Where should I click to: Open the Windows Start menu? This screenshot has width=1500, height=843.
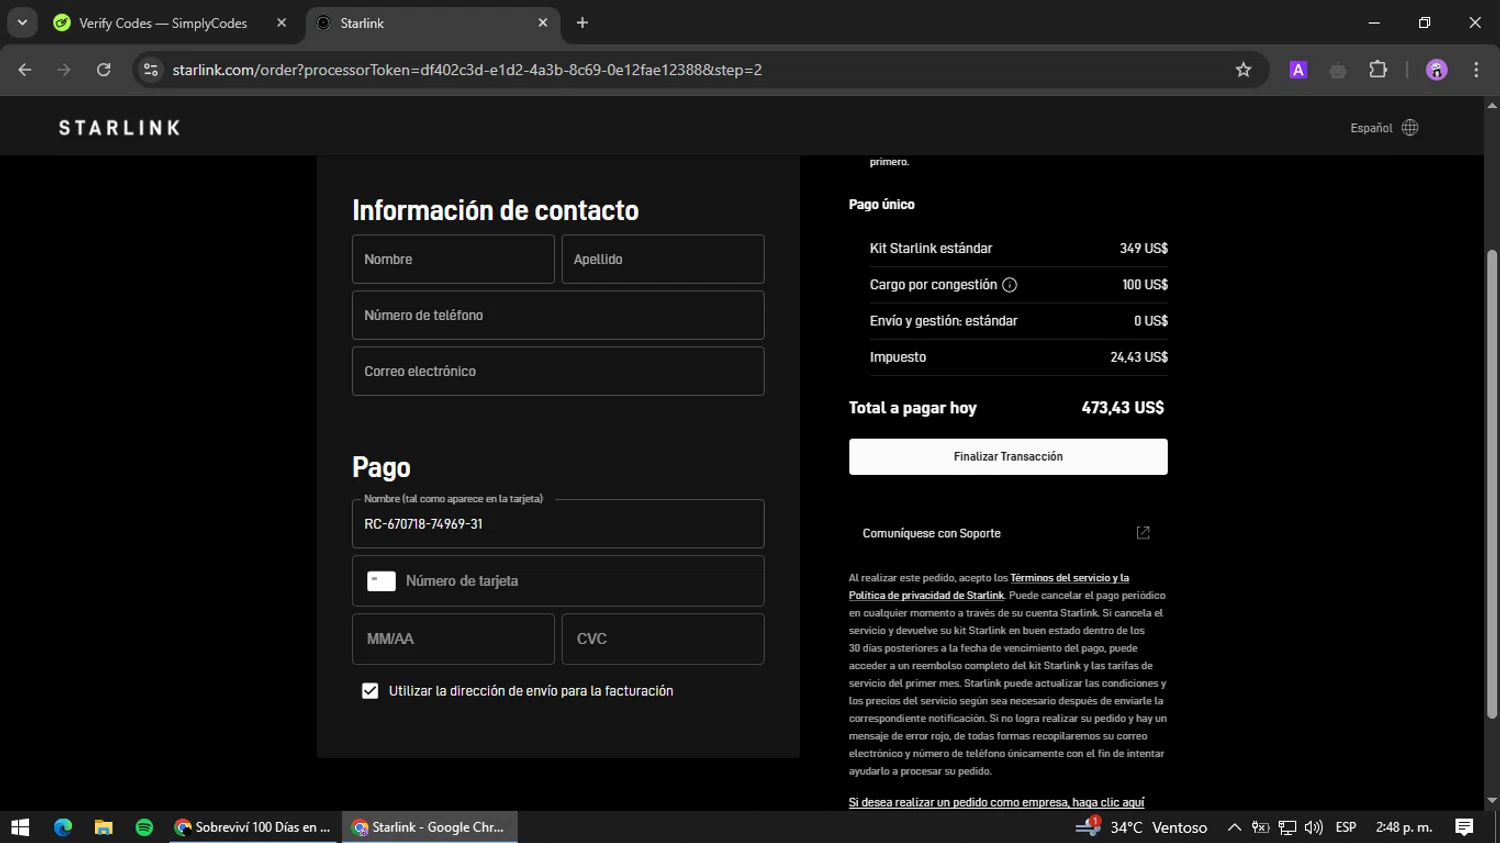pos(20,827)
